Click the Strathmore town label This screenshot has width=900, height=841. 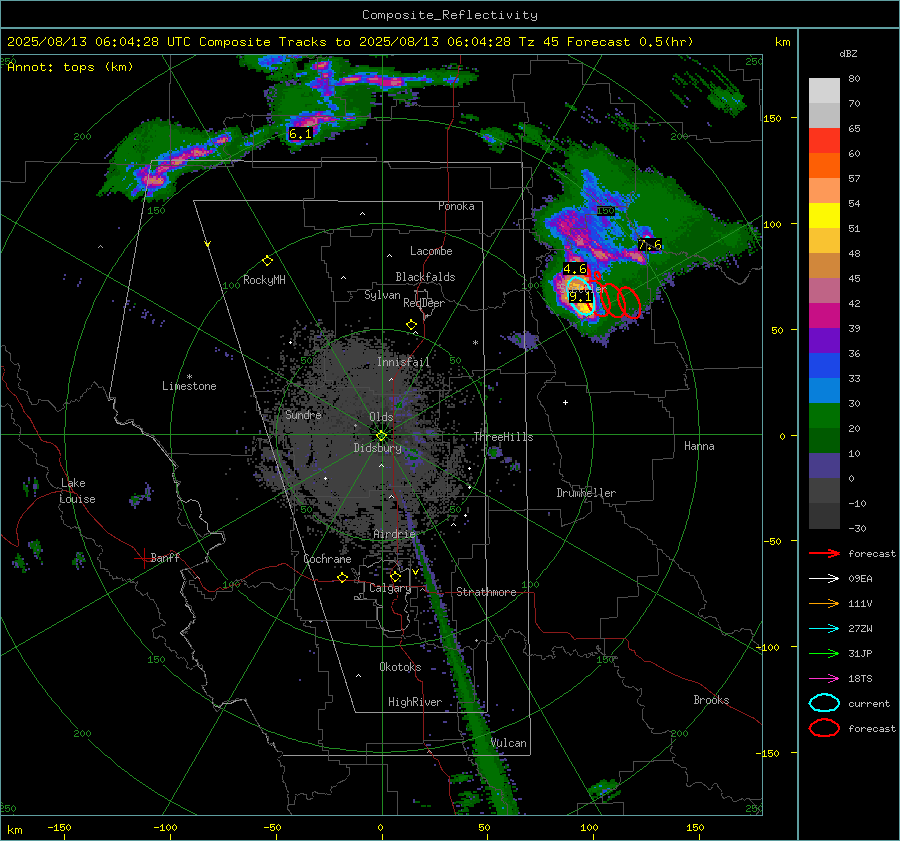pyautogui.click(x=486, y=592)
